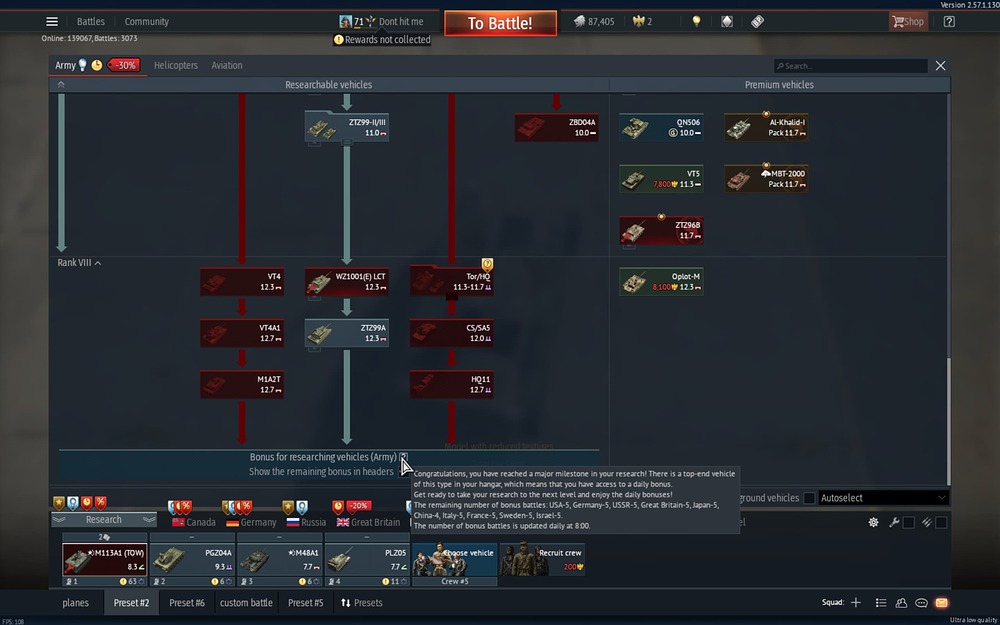Click the -30% discount tag on Army tab
The height and width of the screenshot is (625, 1000).
(124, 65)
